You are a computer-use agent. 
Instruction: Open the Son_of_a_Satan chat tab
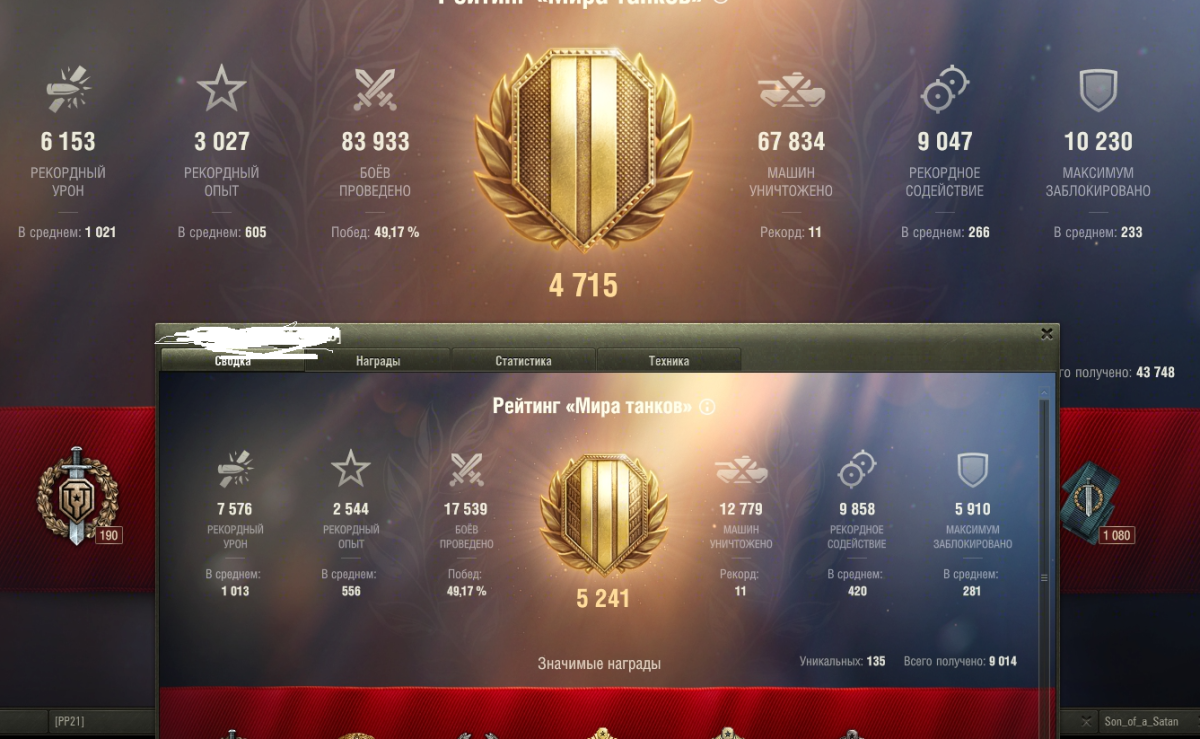[1141, 721]
